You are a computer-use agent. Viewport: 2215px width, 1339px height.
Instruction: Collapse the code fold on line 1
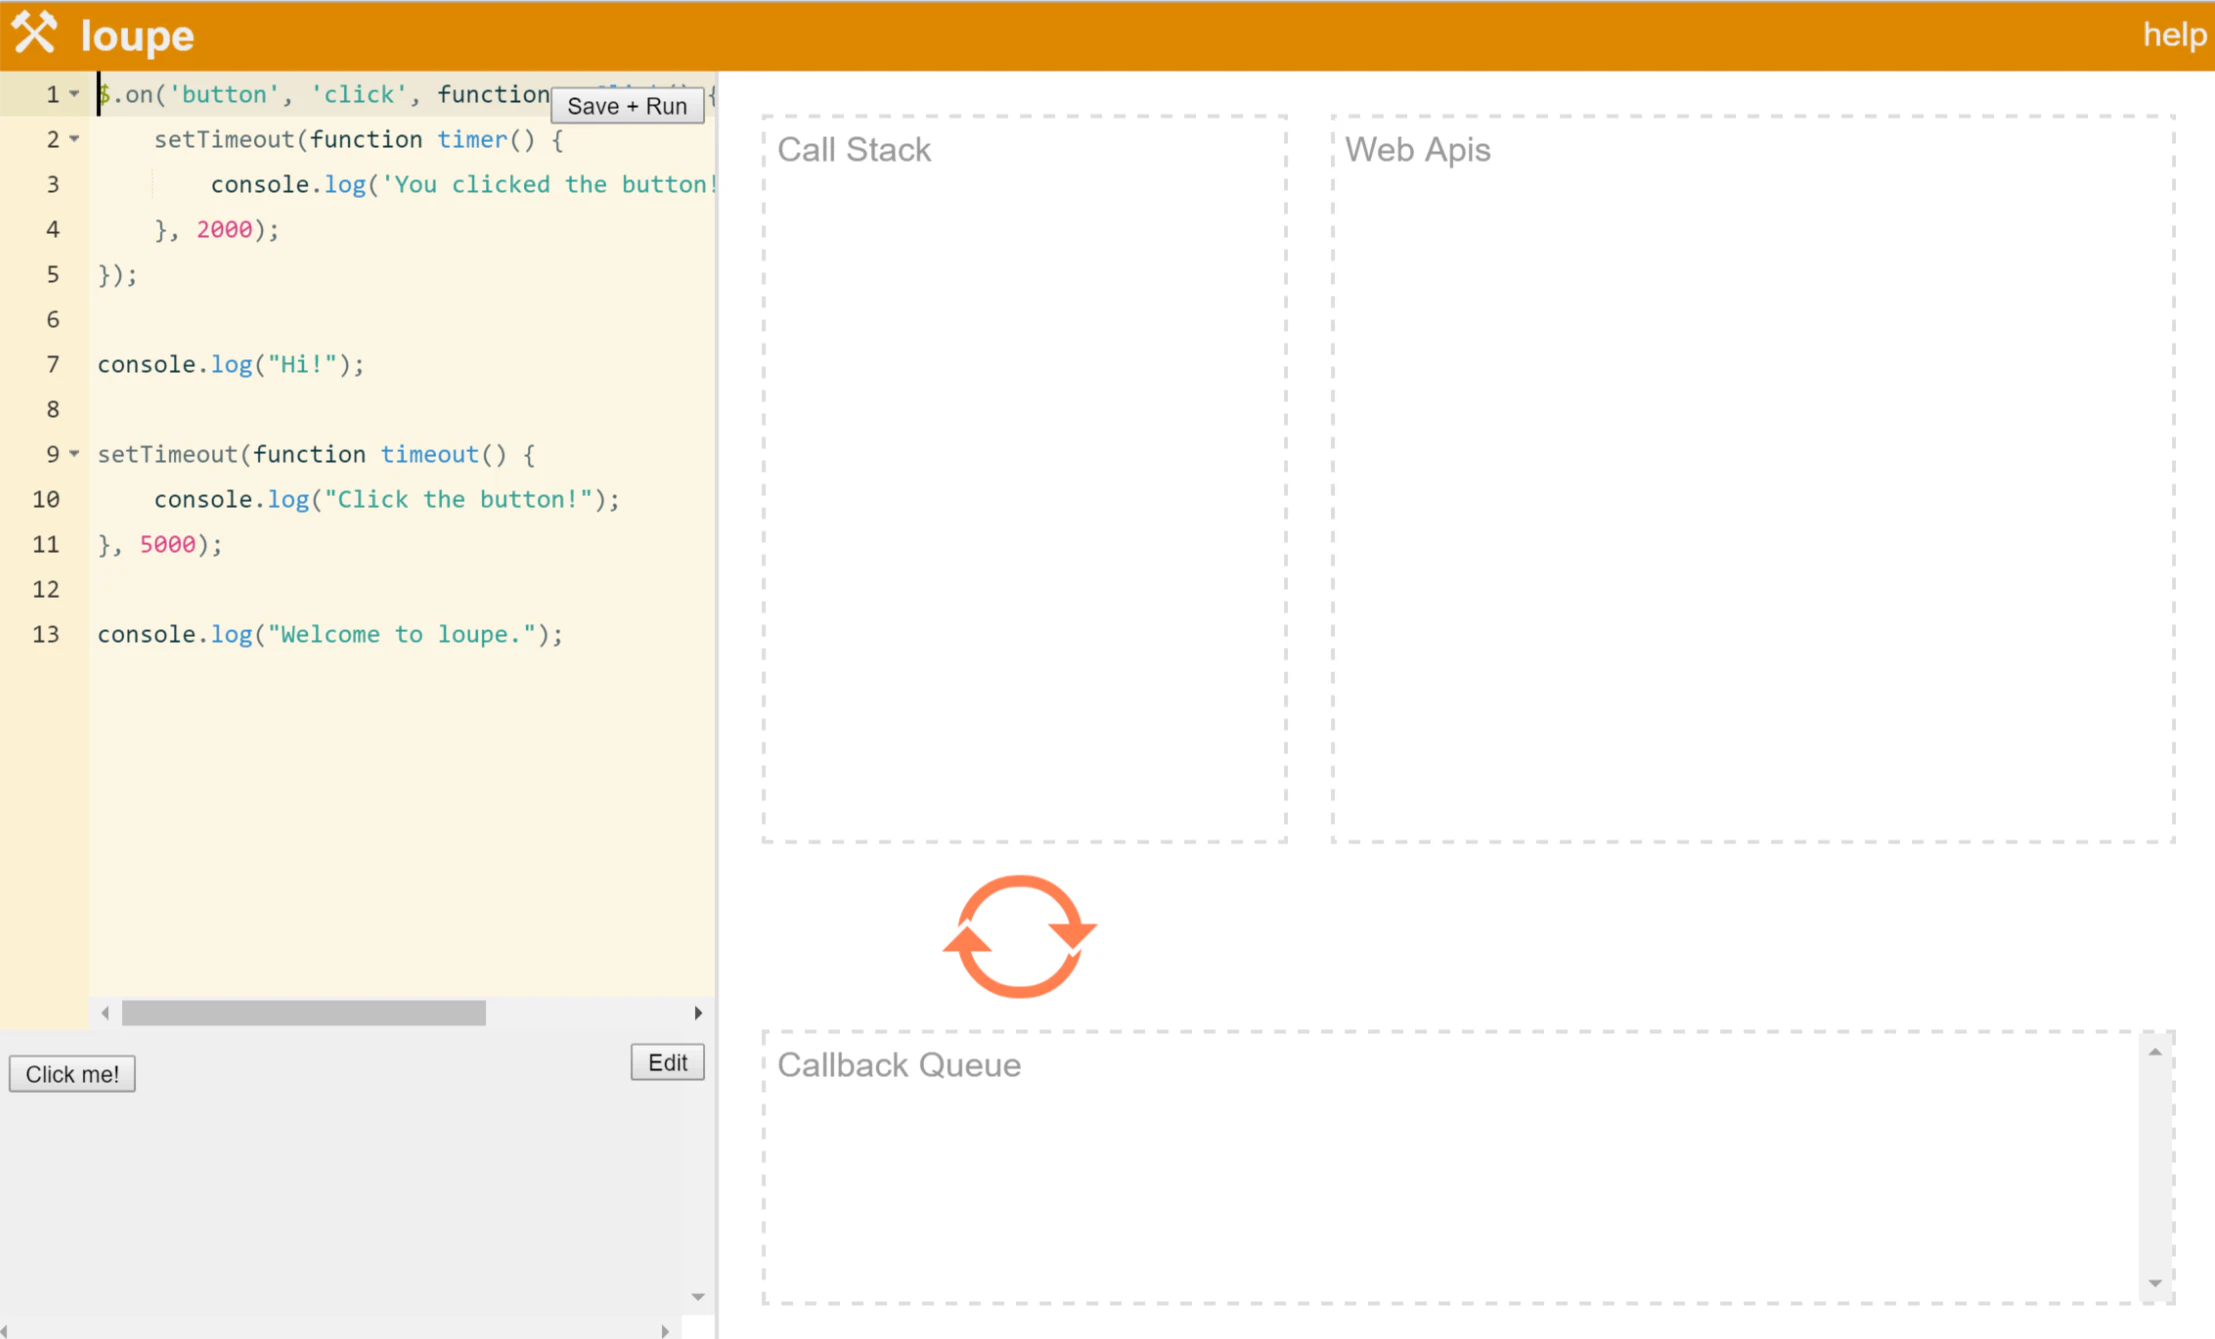74,94
